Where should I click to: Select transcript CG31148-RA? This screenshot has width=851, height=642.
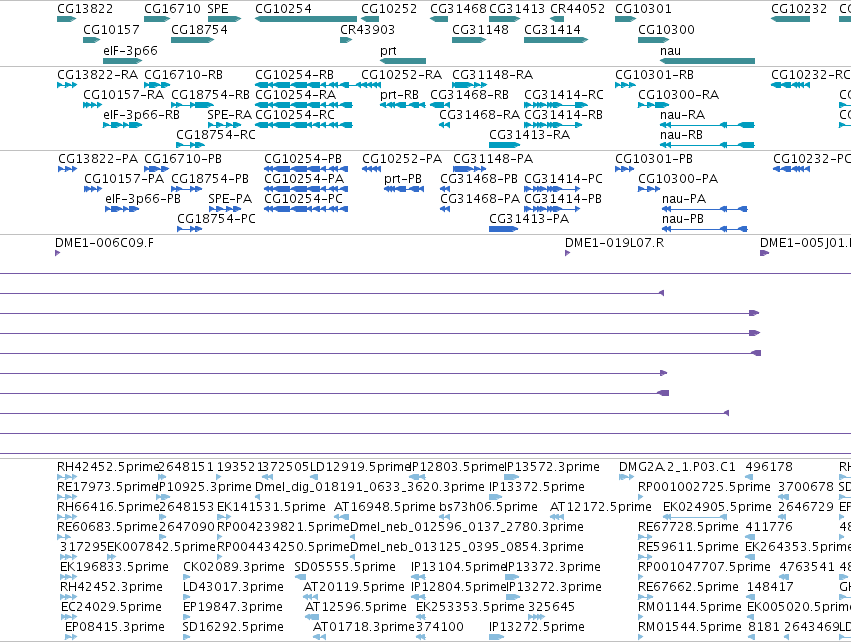[469, 85]
